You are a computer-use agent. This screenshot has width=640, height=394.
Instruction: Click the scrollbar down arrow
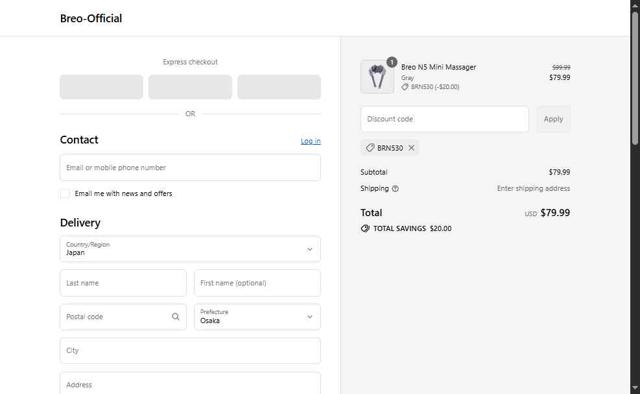pos(635,388)
